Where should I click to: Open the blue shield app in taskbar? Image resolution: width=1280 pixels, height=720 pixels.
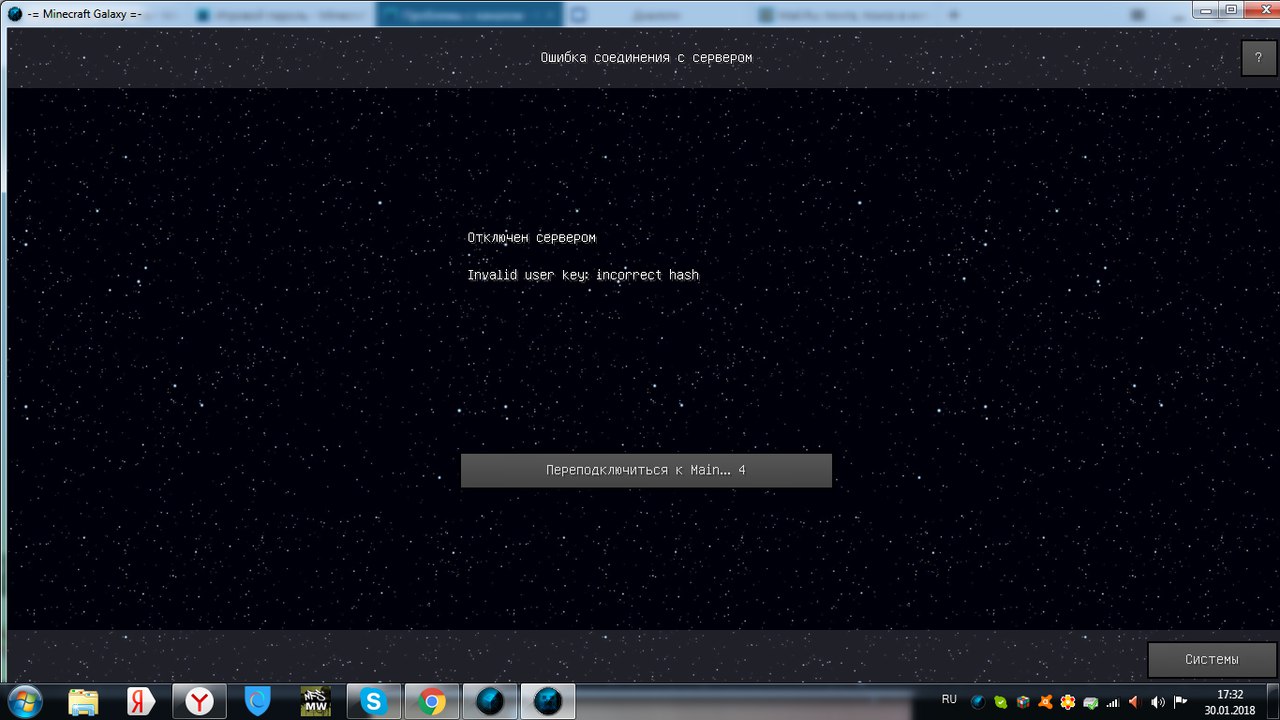[258, 702]
